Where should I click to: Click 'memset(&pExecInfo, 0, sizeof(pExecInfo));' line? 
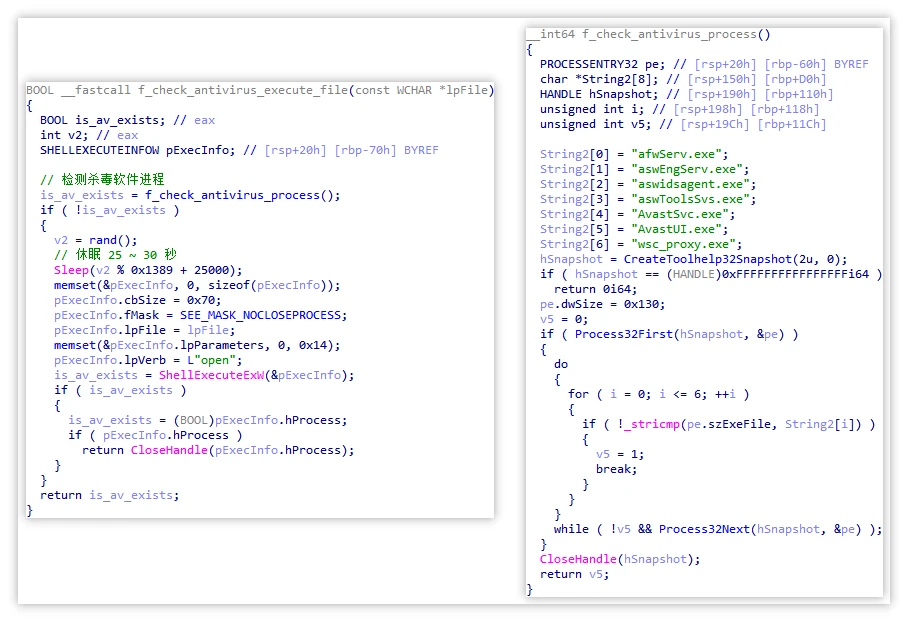[x=197, y=285]
